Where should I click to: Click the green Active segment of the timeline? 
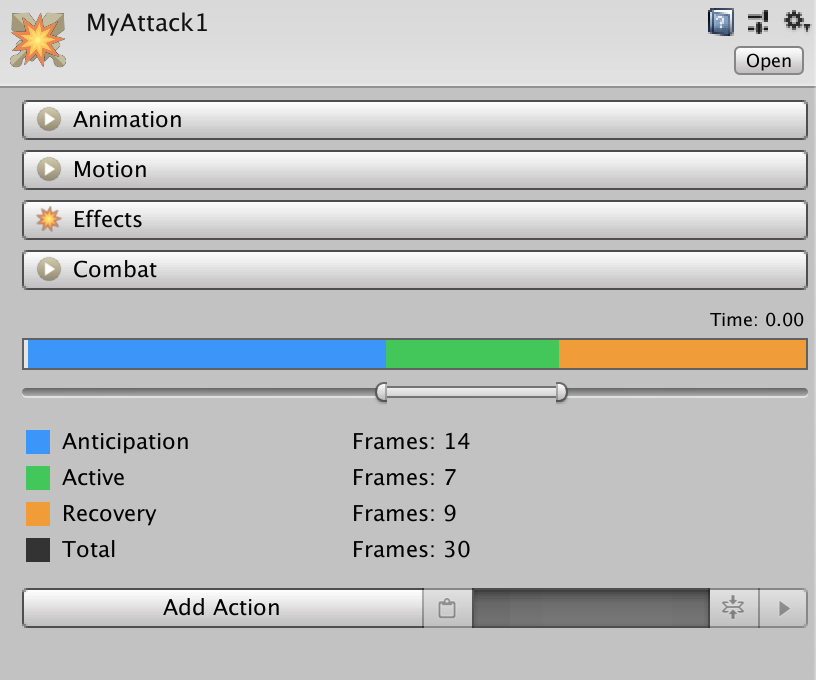point(473,354)
